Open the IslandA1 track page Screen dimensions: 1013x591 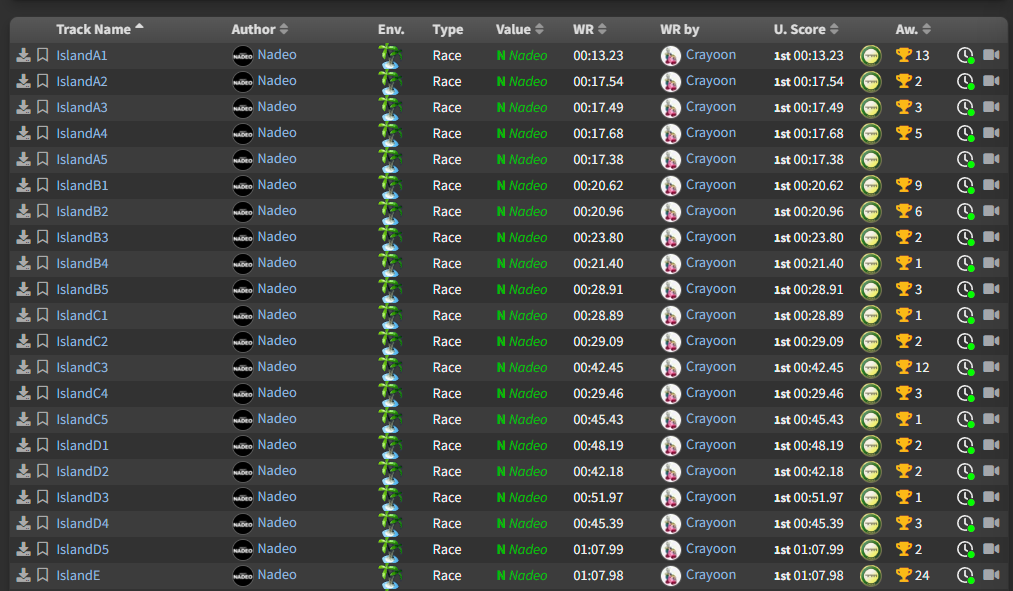[x=81, y=56]
